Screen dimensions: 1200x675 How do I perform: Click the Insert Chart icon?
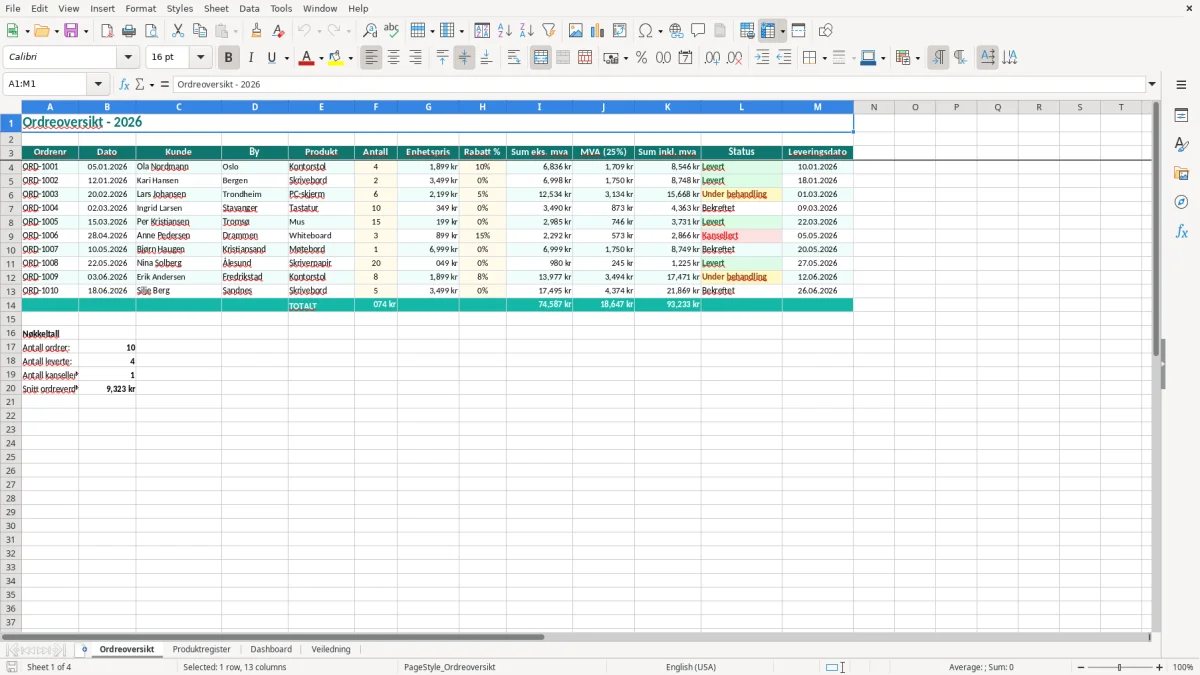598,31
